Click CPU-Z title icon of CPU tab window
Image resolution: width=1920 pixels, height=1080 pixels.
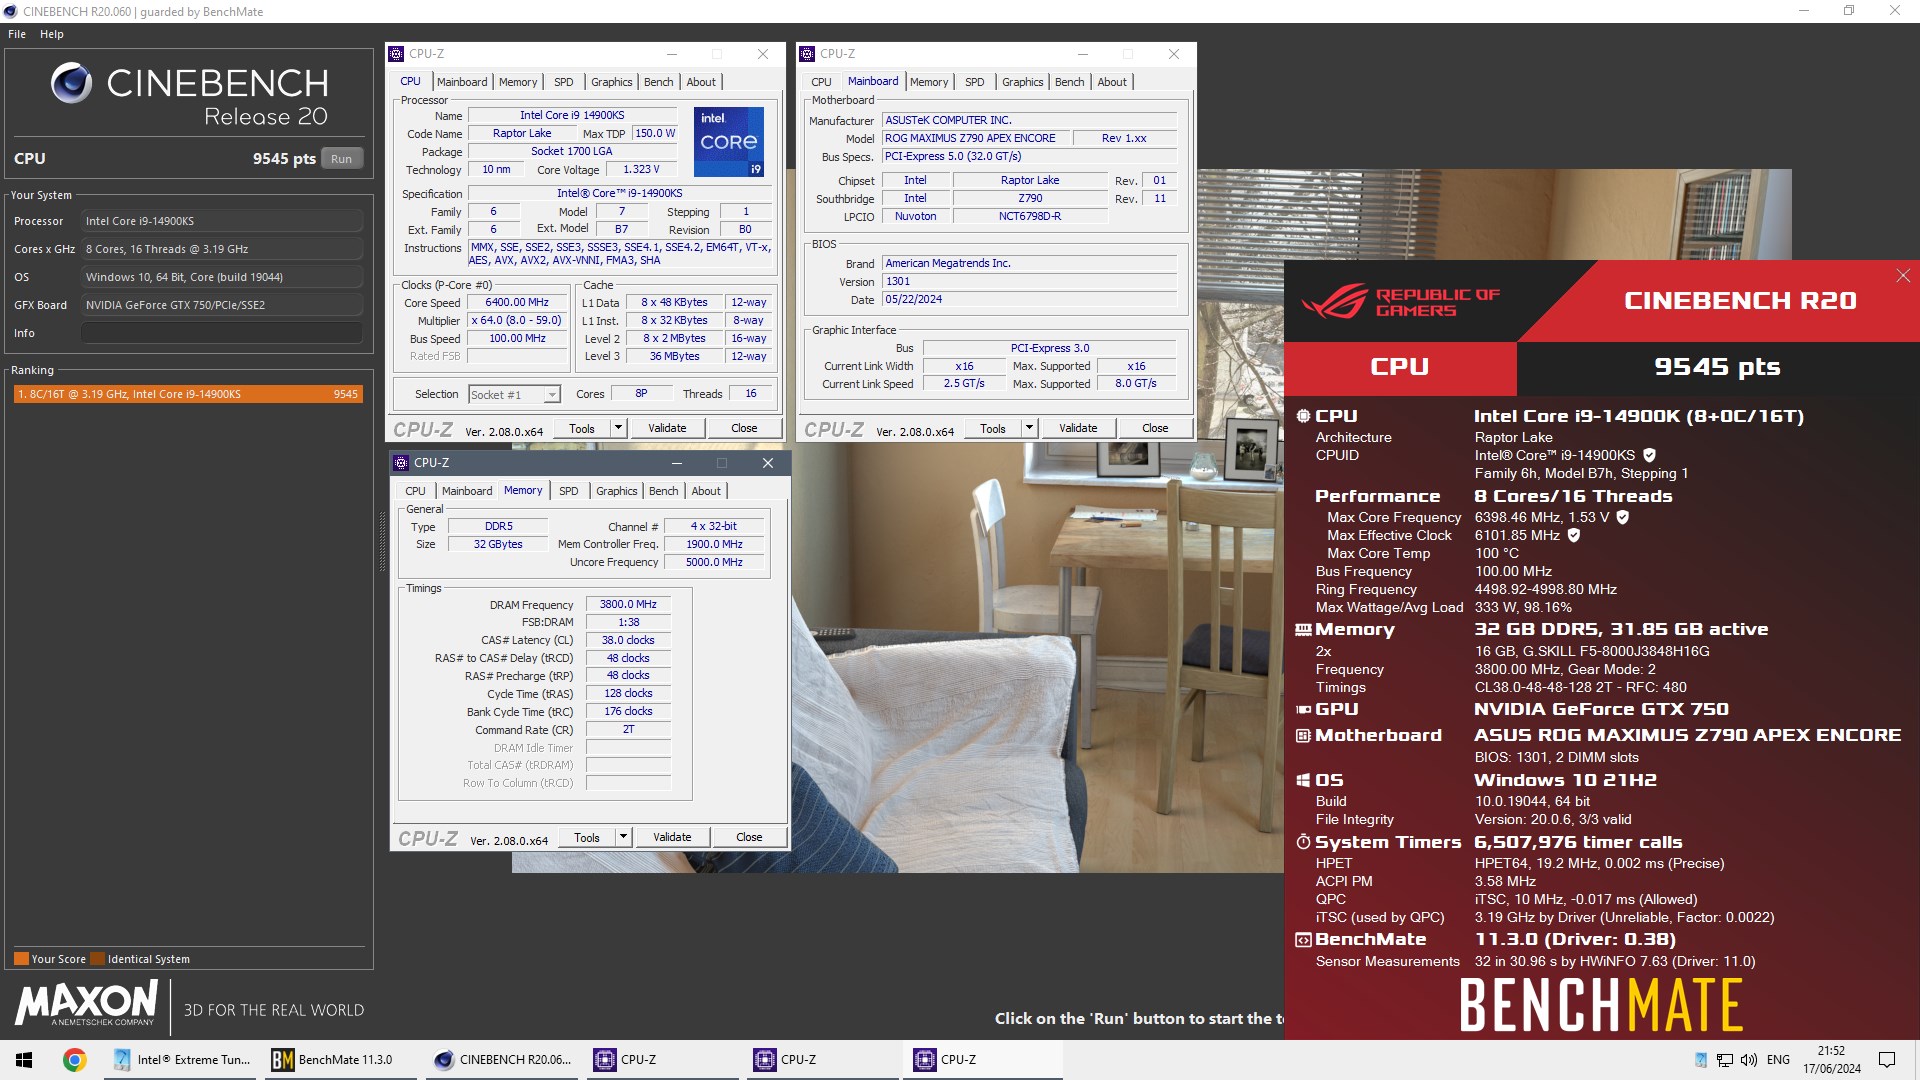click(x=397, y=54)
